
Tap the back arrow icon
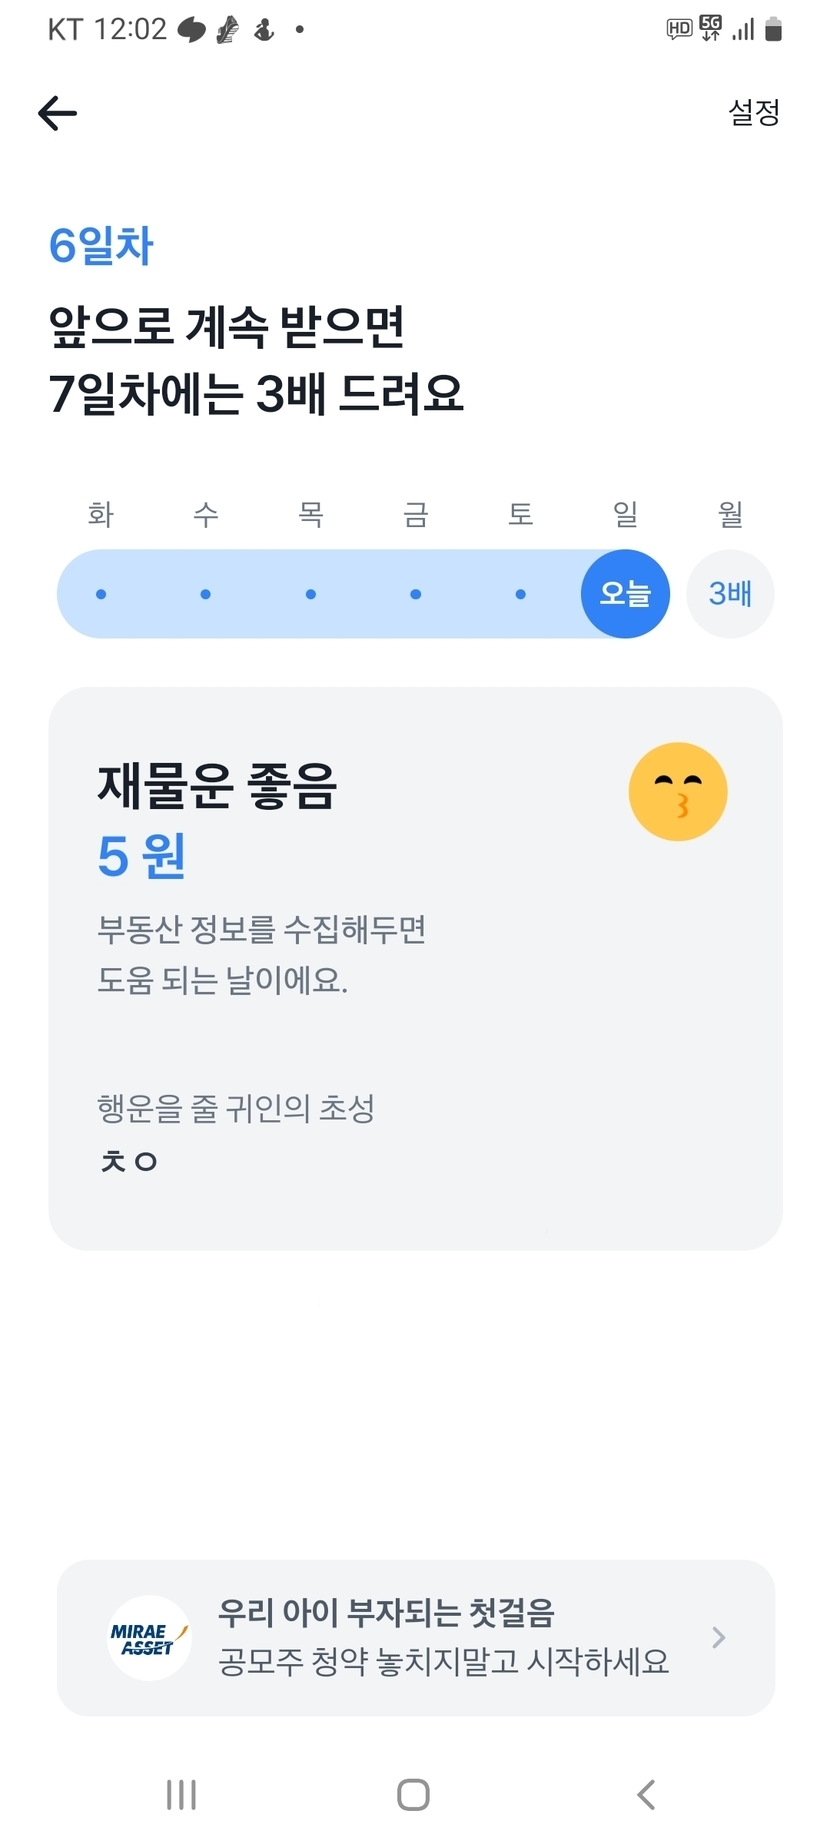(57, 113)
